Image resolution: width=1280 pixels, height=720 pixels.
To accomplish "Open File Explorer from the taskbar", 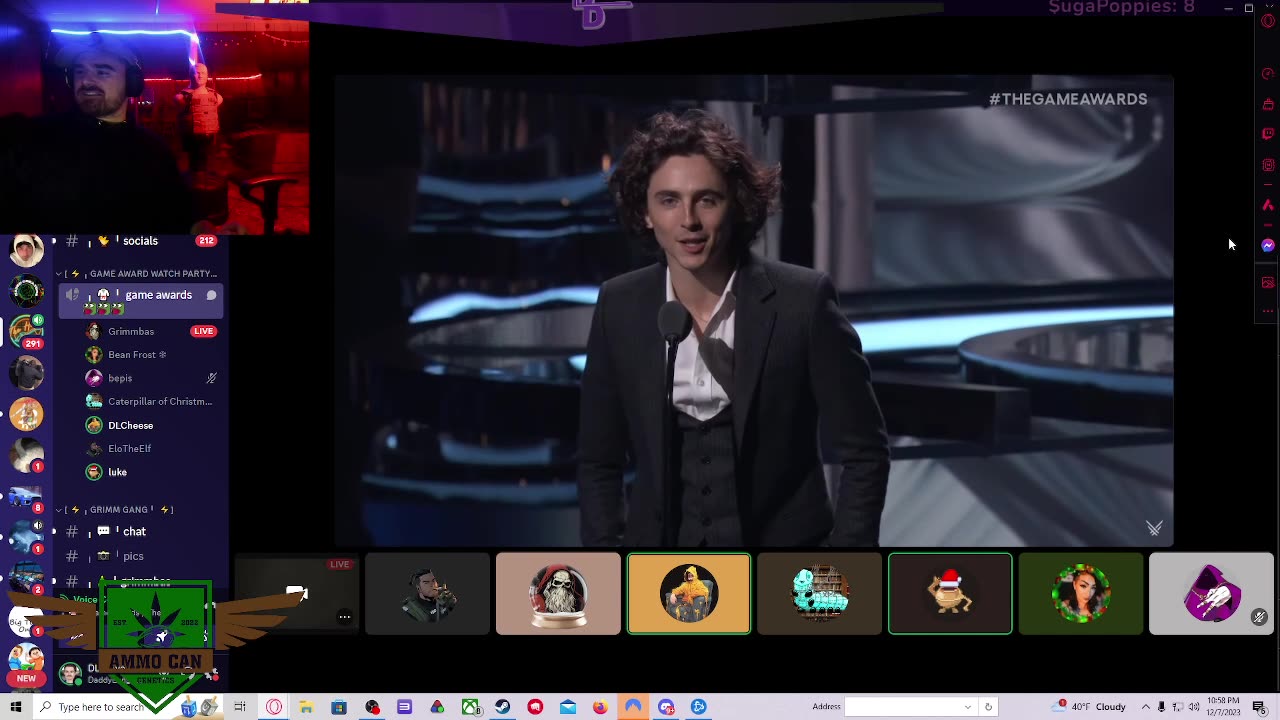I will point(306,707).
